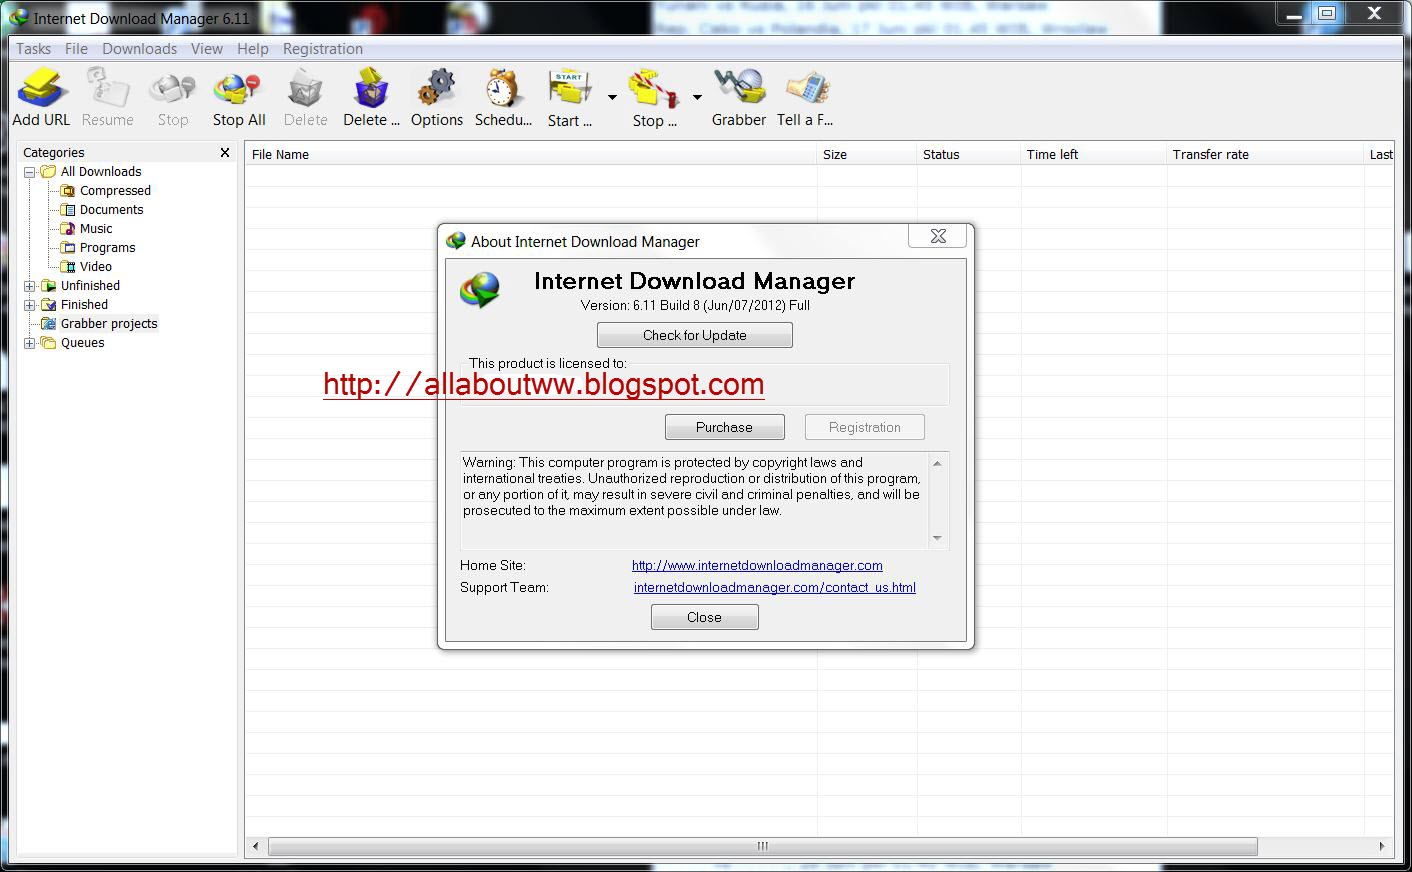
Task: Open the Registration menu
Action: pos(322,49)
